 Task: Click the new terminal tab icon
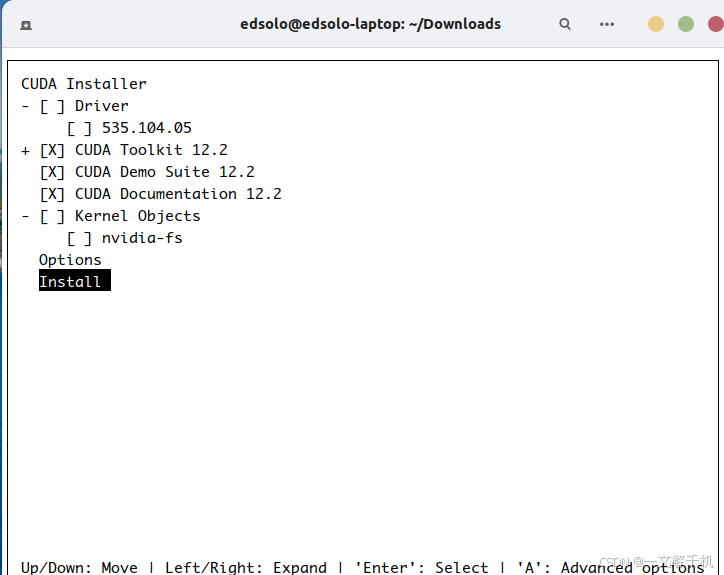coord(25,24)
